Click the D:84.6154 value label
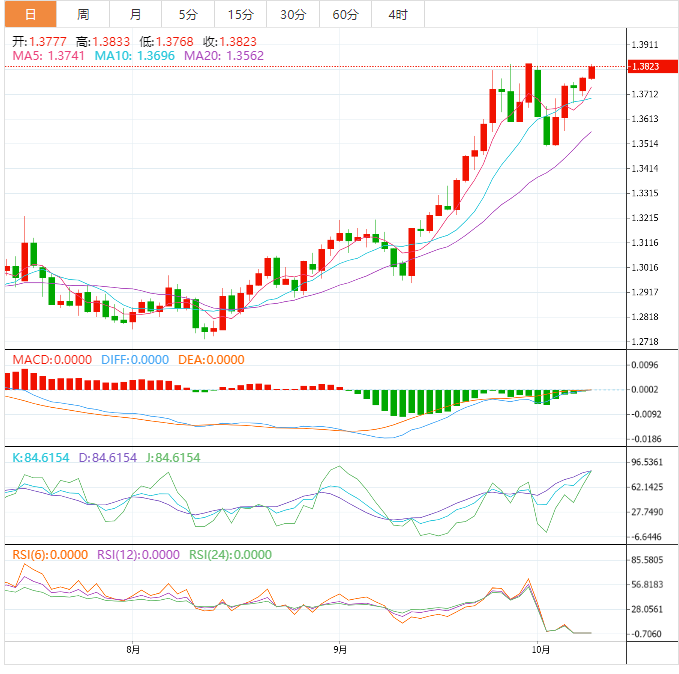This screenshot has height=674, width=679. pos(108,457)
